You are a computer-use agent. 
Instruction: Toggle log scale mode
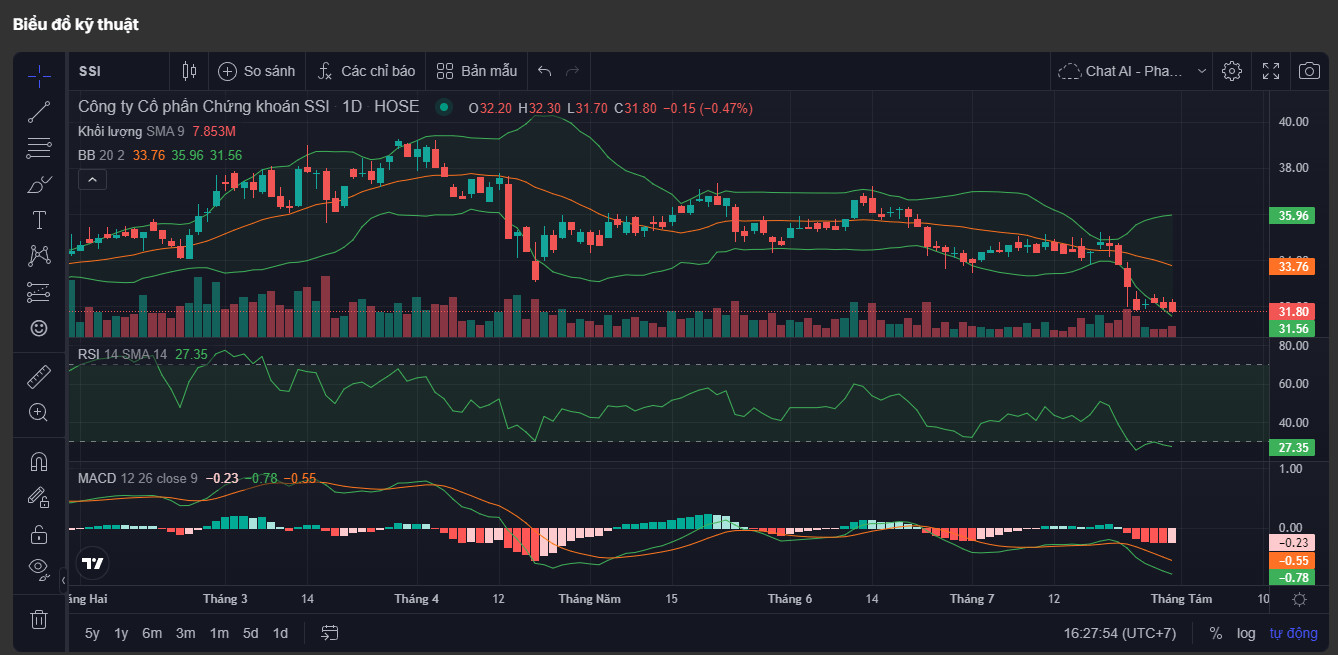(1246, 633)
